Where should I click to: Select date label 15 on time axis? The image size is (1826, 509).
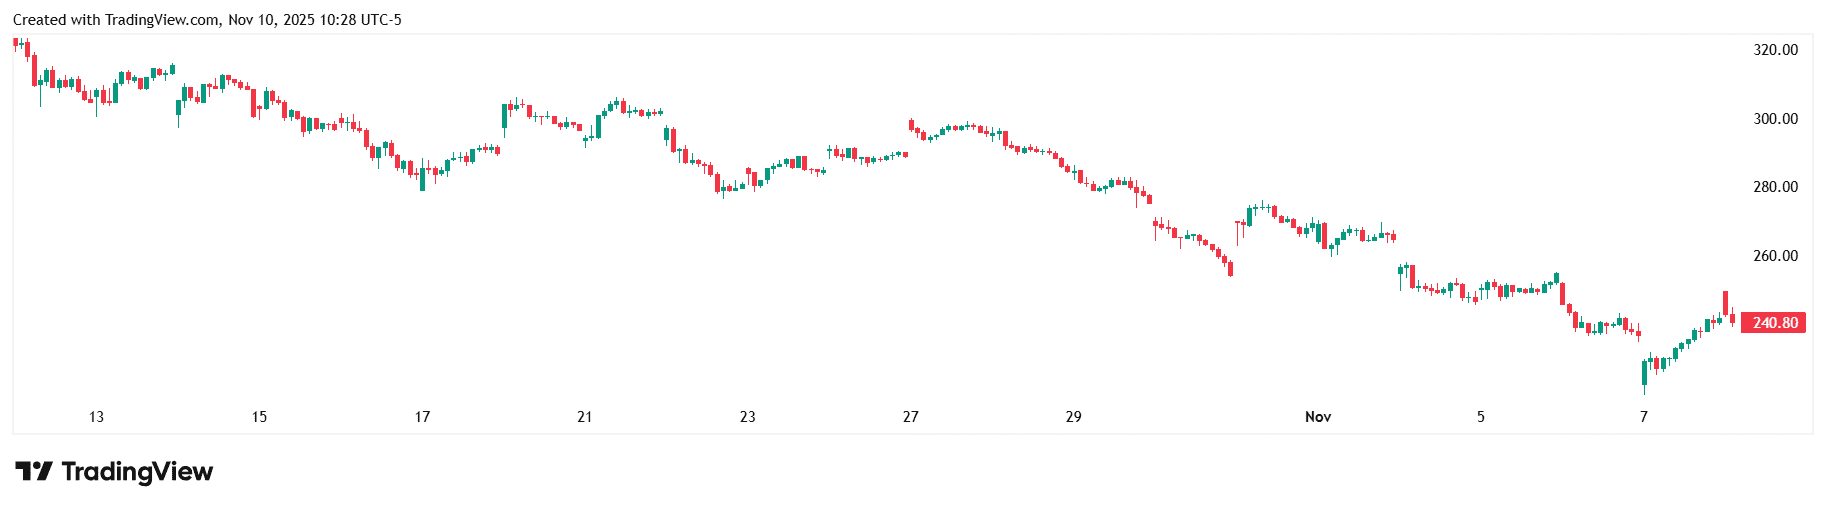pyautogui.click(x=259, y=417)
